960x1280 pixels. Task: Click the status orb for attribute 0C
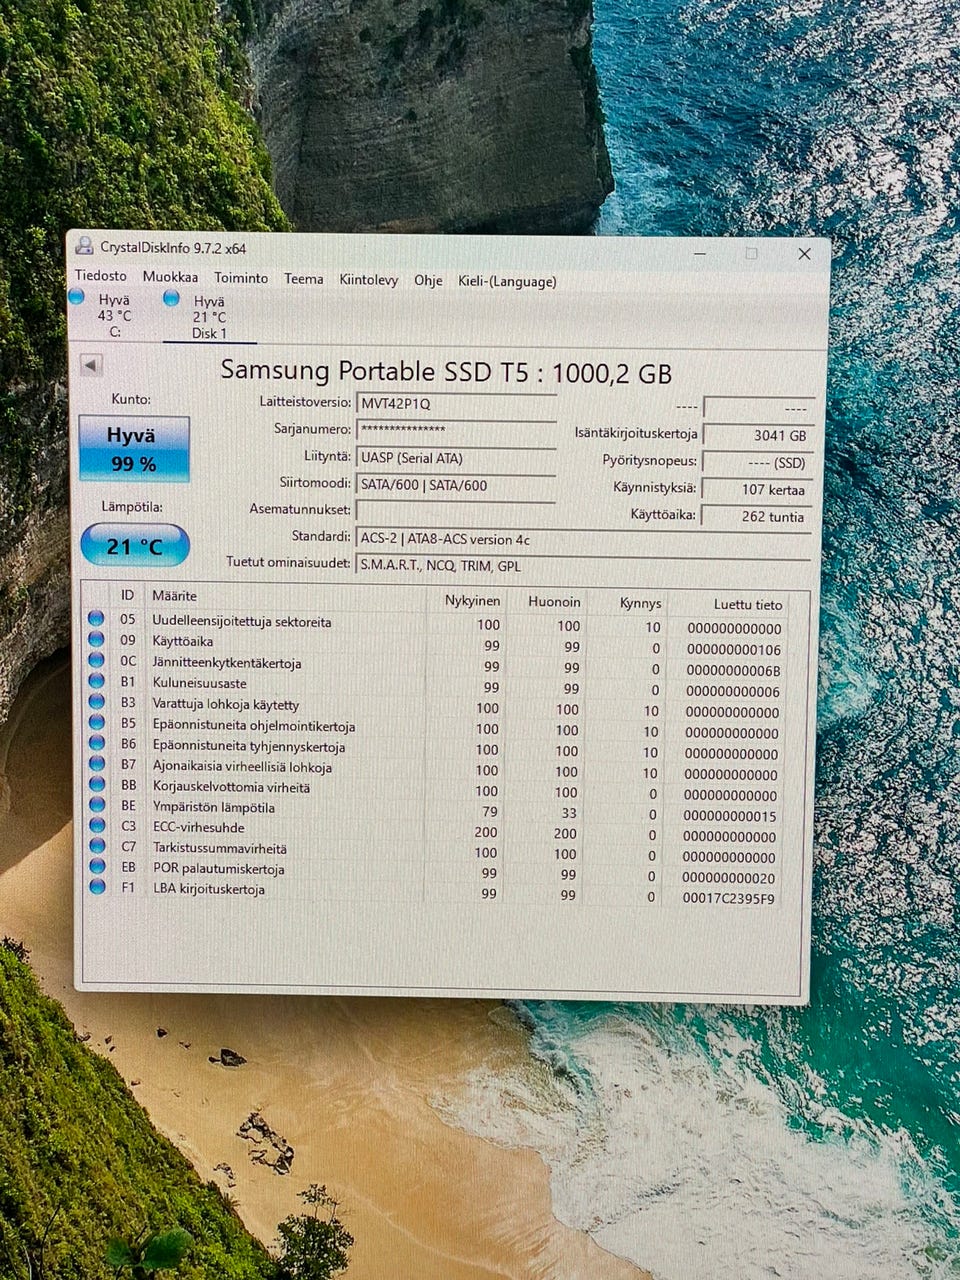(96, 660)
